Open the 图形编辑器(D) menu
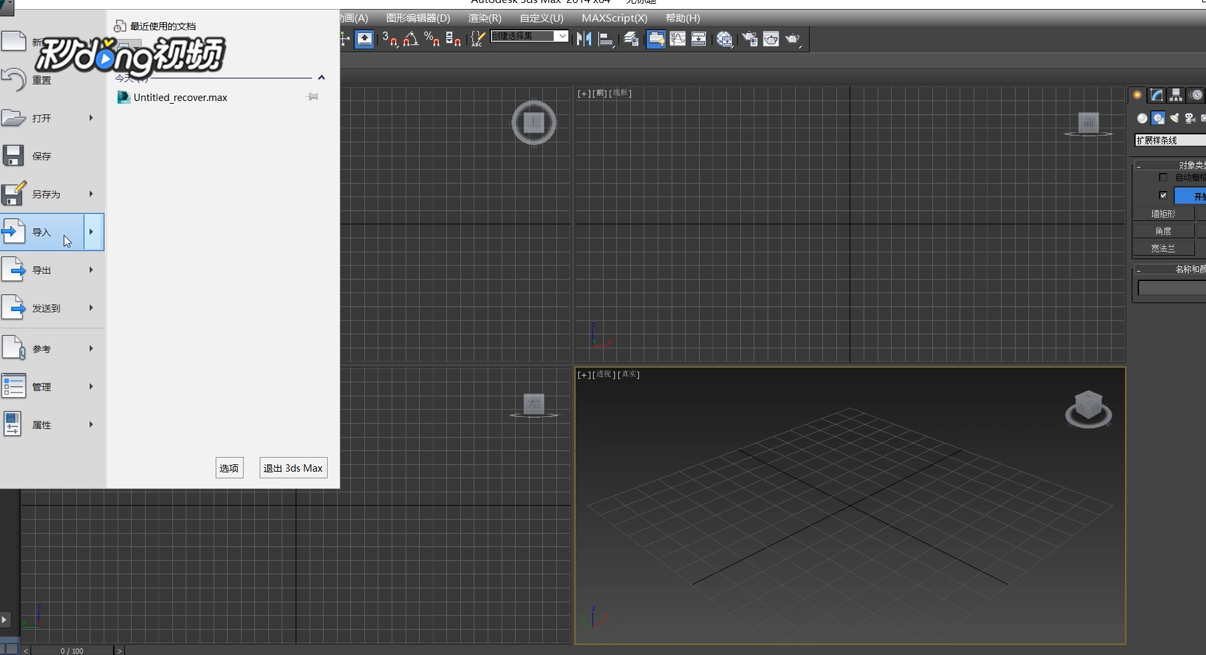 (418, 18)
